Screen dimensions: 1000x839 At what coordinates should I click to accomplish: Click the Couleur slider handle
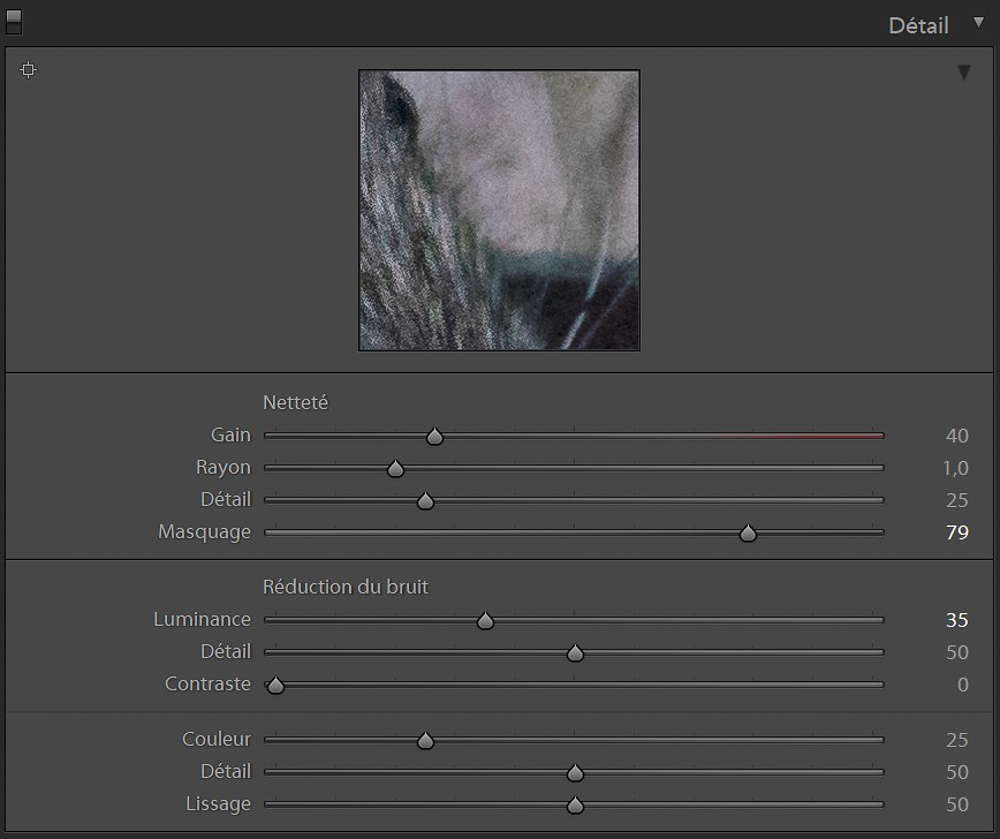[425, 741]
